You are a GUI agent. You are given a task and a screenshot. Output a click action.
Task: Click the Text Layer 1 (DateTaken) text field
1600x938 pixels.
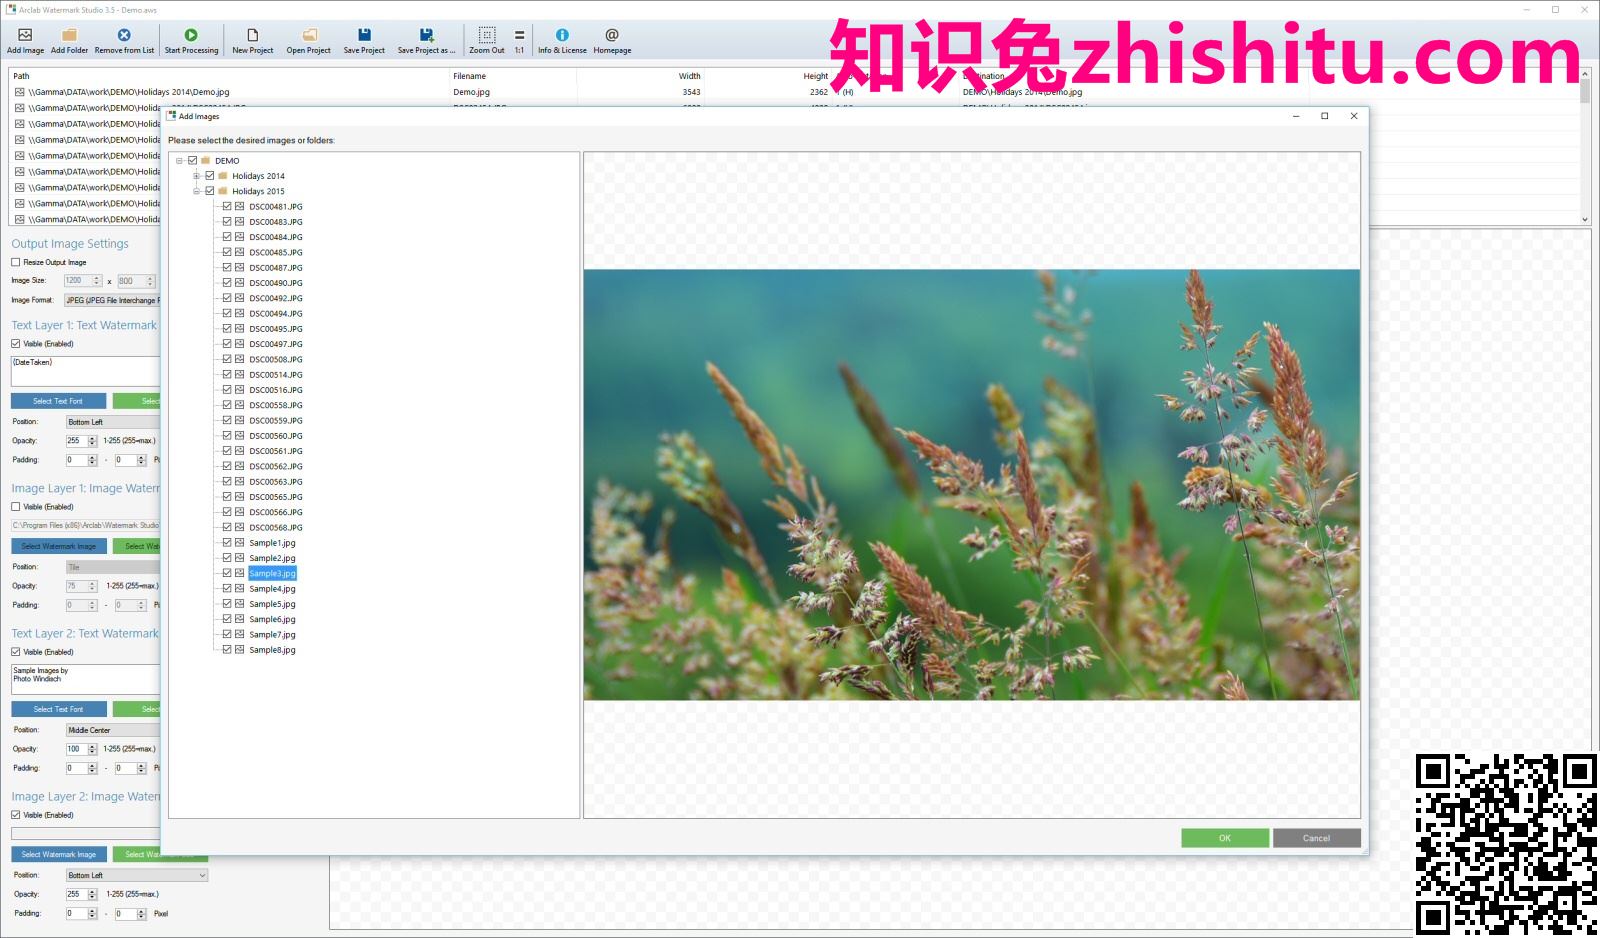click(85, 371)
